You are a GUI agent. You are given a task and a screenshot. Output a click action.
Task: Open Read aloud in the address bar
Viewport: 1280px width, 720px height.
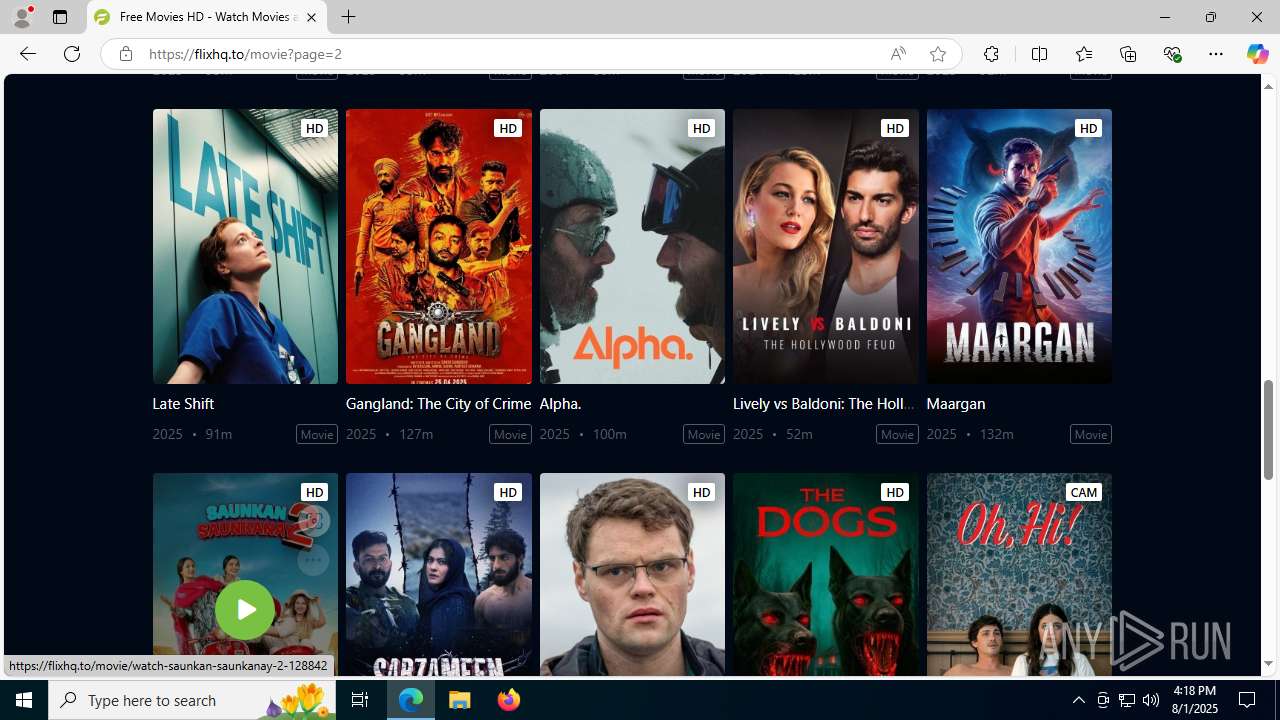pos(898,54)
